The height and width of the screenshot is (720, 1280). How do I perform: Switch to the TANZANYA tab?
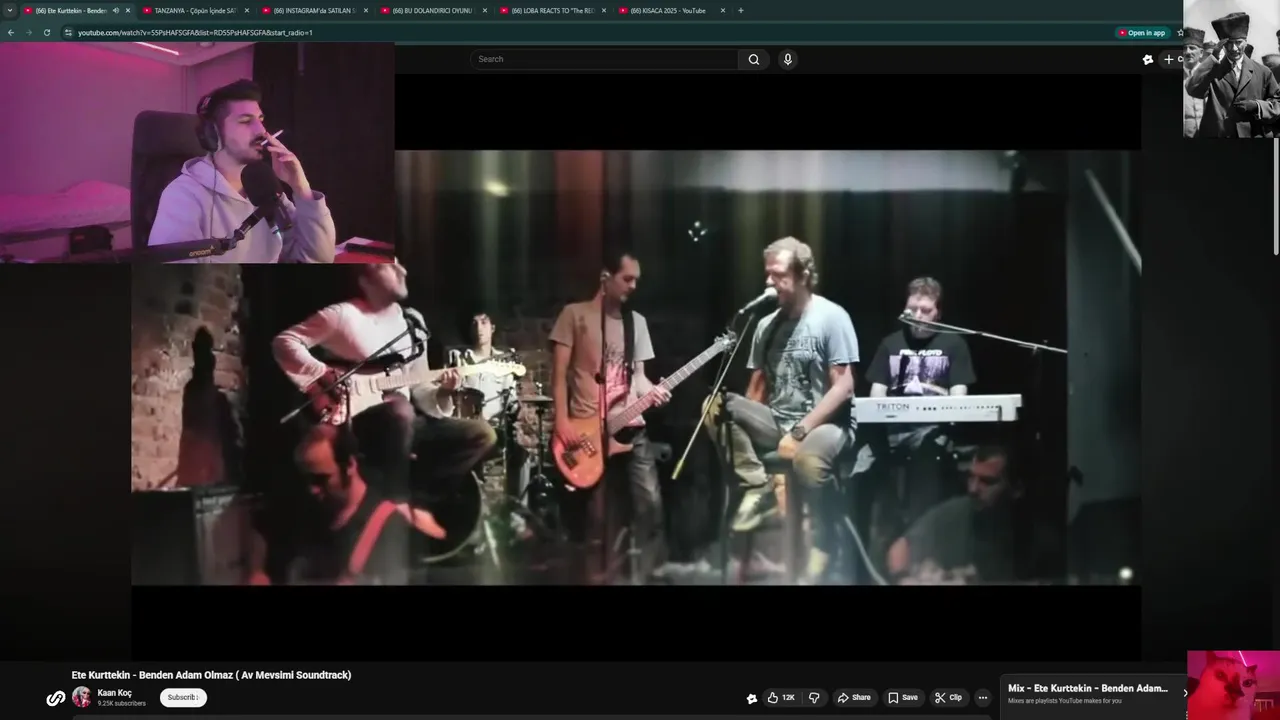(x=195, y=10)
